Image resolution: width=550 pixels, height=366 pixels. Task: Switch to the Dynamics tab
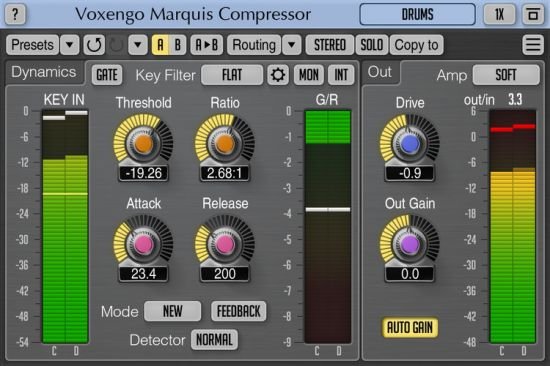tap(43, 72)
